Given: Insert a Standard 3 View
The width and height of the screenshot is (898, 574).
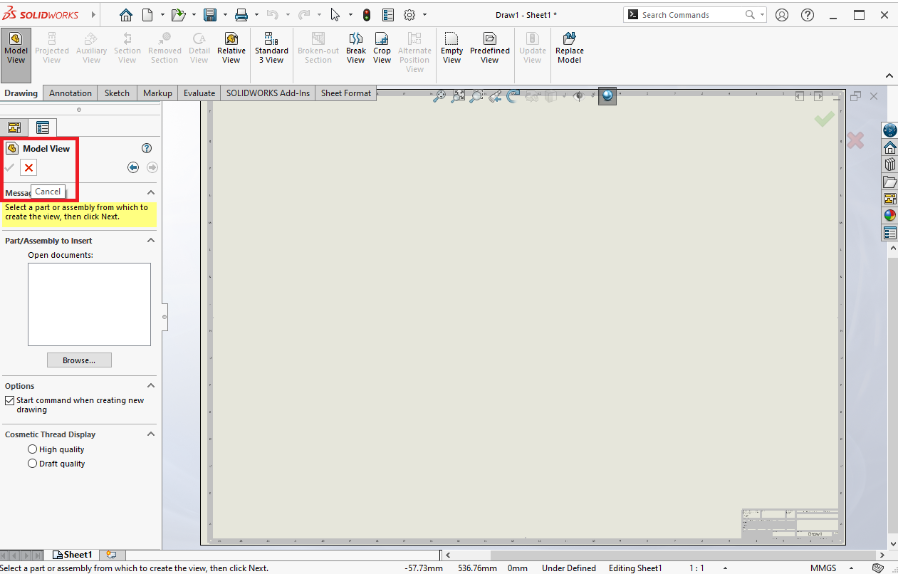Looking at the screenshot, I should (x=271, y=48).
